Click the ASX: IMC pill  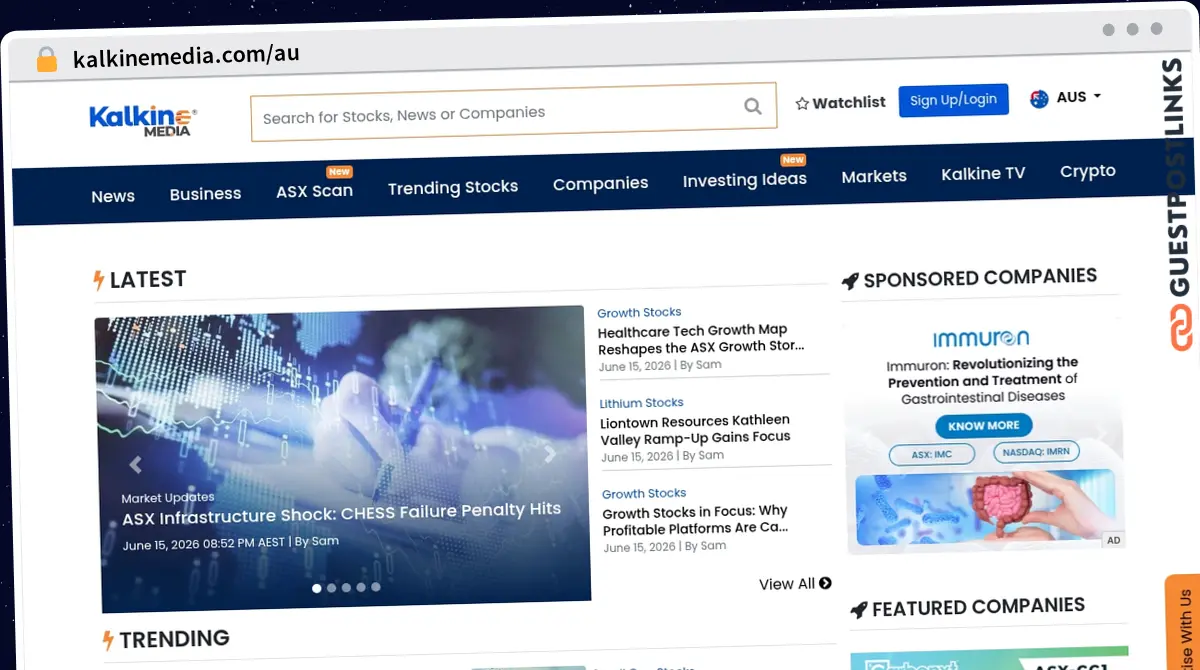(x=931, y=455)
